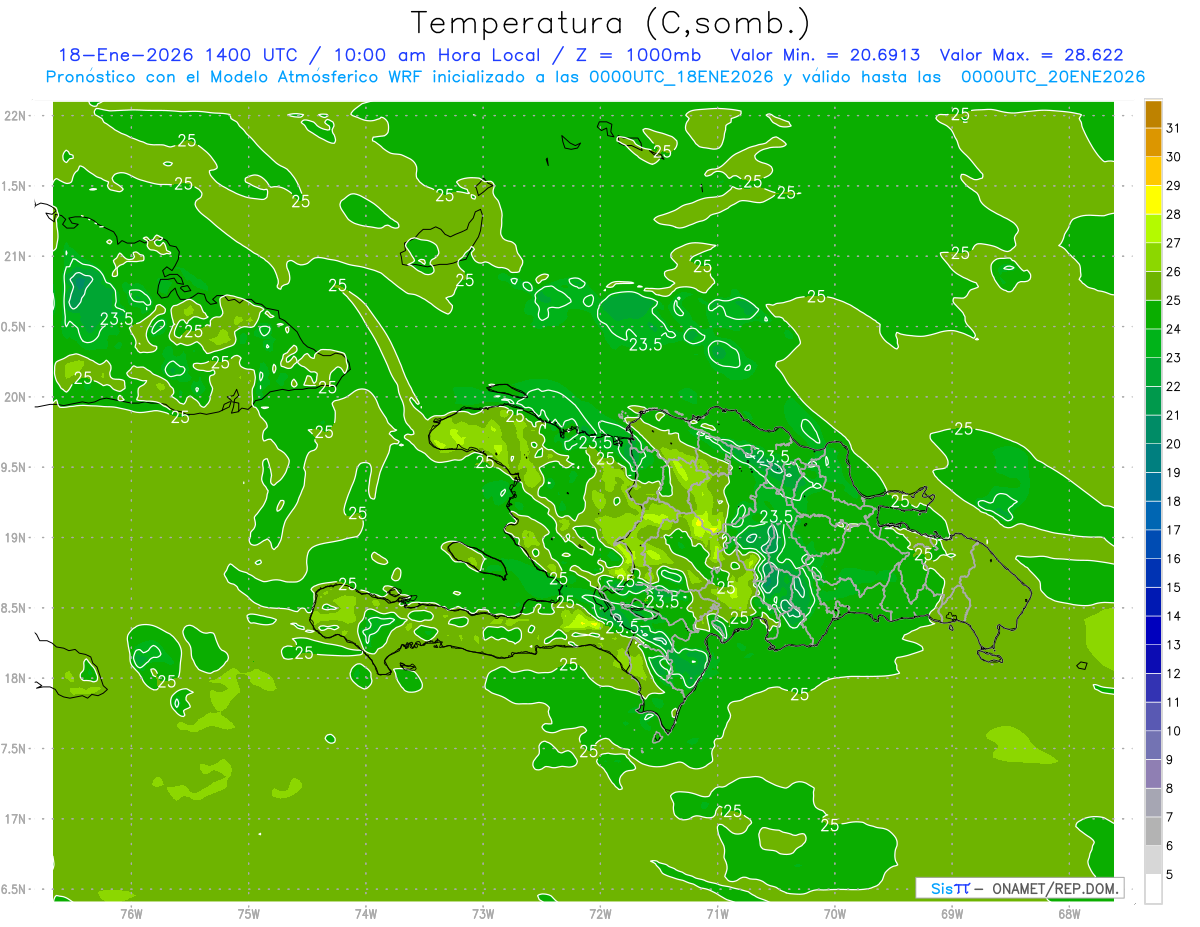
Task: Select the yellow swatch between 28 and 29
Action: pos(1153,200)
